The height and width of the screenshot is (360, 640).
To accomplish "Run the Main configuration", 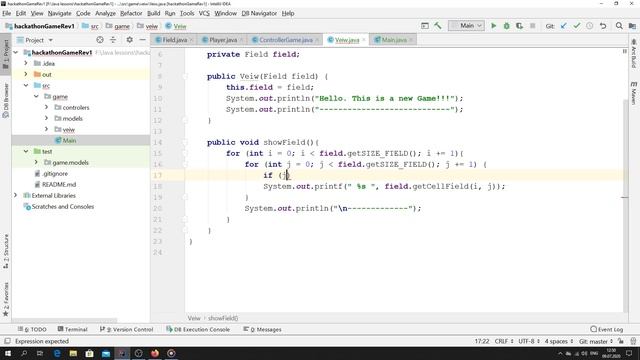I will pyautogui.click(x=493, y=26).
